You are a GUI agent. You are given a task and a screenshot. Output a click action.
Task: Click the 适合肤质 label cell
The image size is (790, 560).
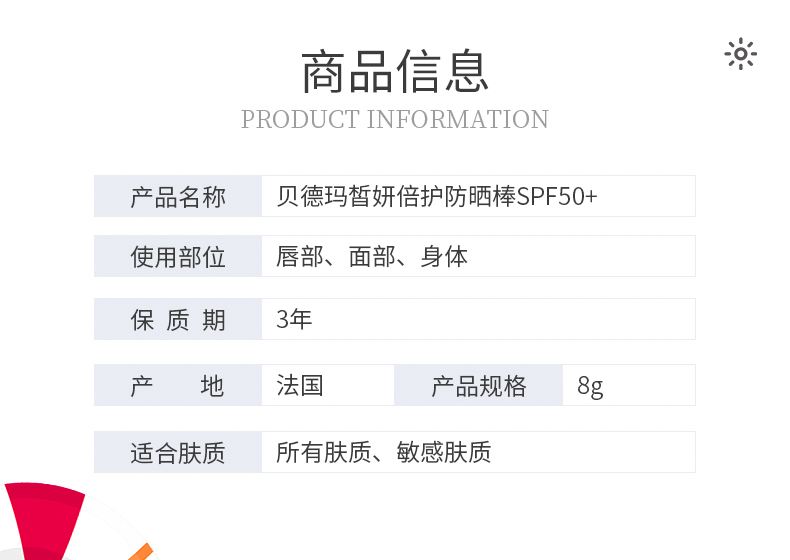point(178,452)
